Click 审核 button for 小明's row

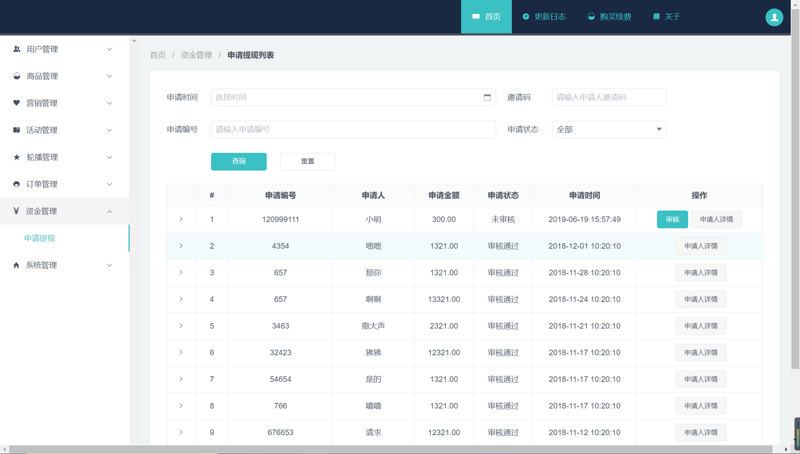click(672, 219)
